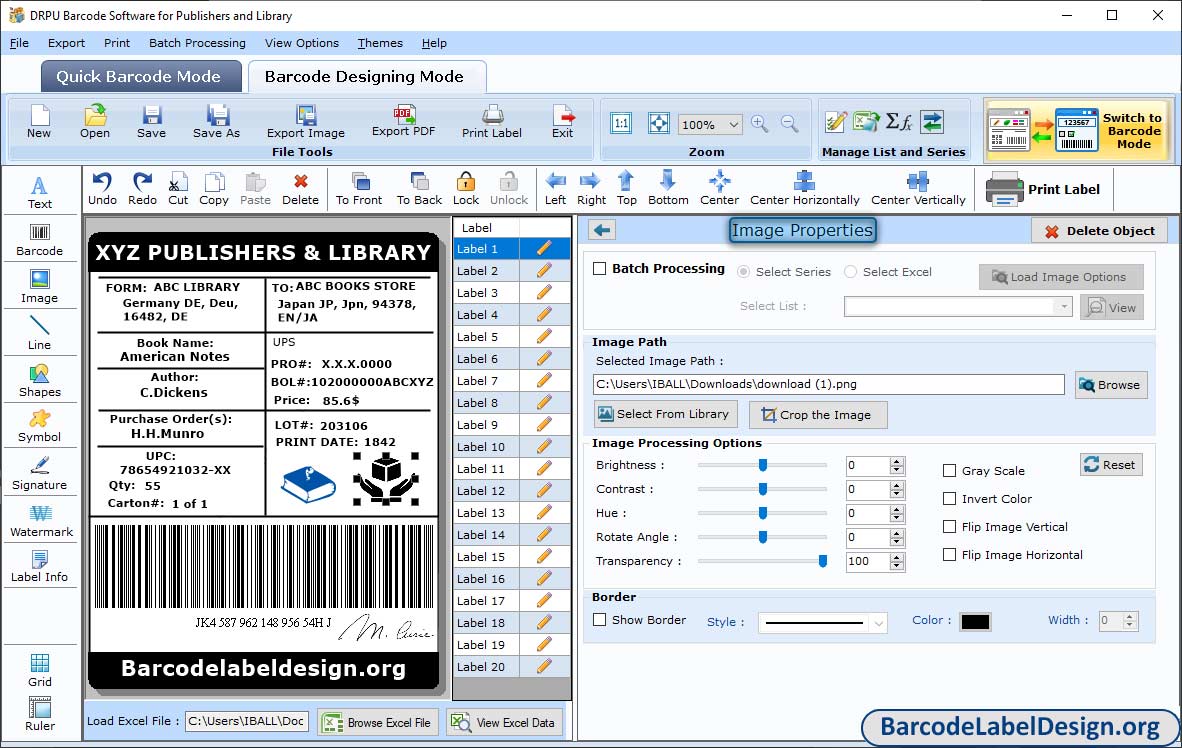
Task: Click the Reset button
Action: tap(1110, 464)
